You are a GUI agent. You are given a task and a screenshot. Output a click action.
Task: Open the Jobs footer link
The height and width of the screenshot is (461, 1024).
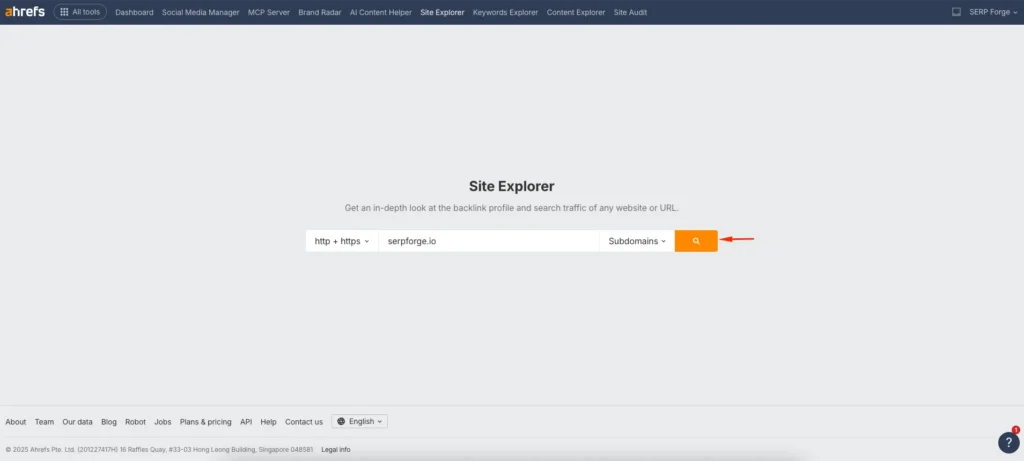click(163, 422)
